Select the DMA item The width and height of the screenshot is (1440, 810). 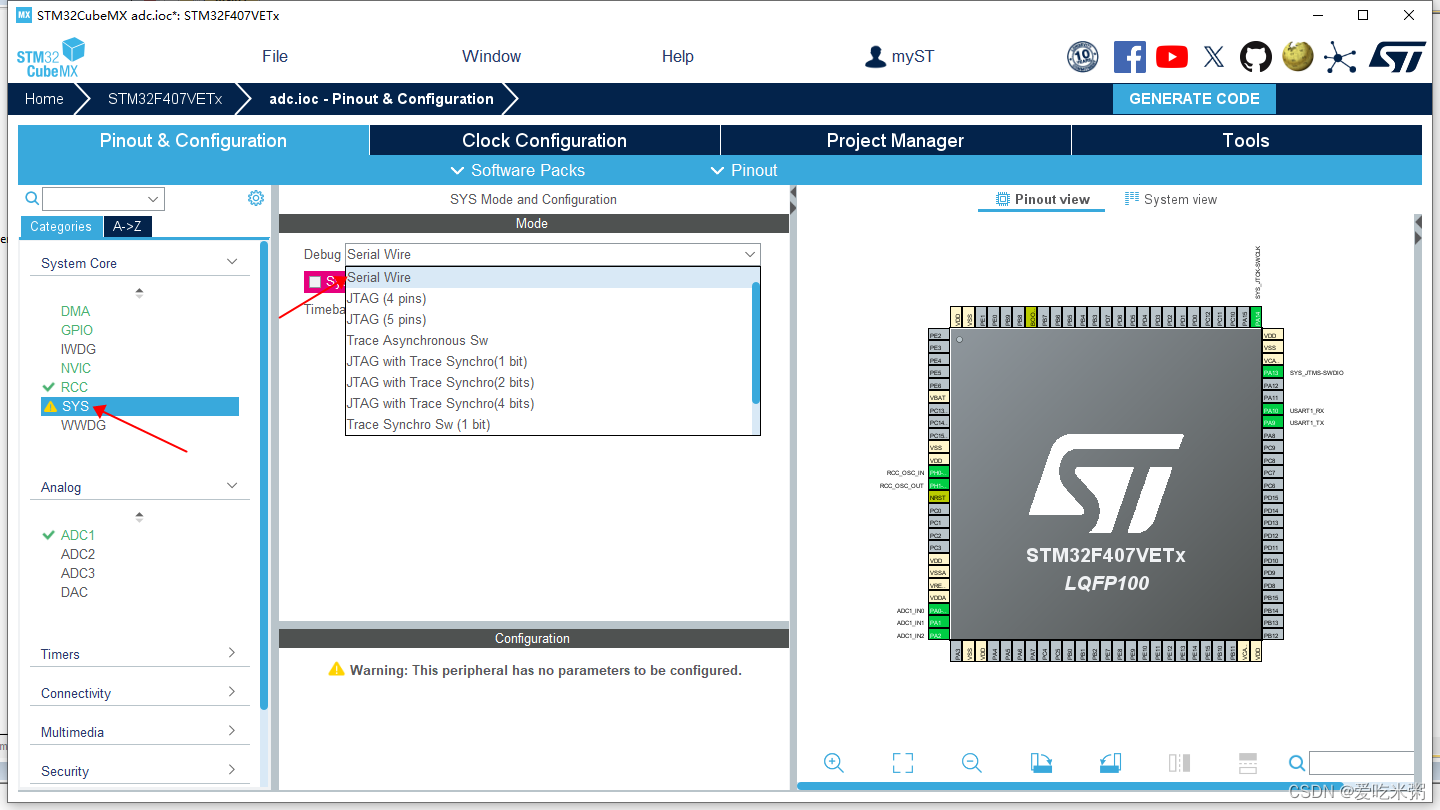click(75, 311)
